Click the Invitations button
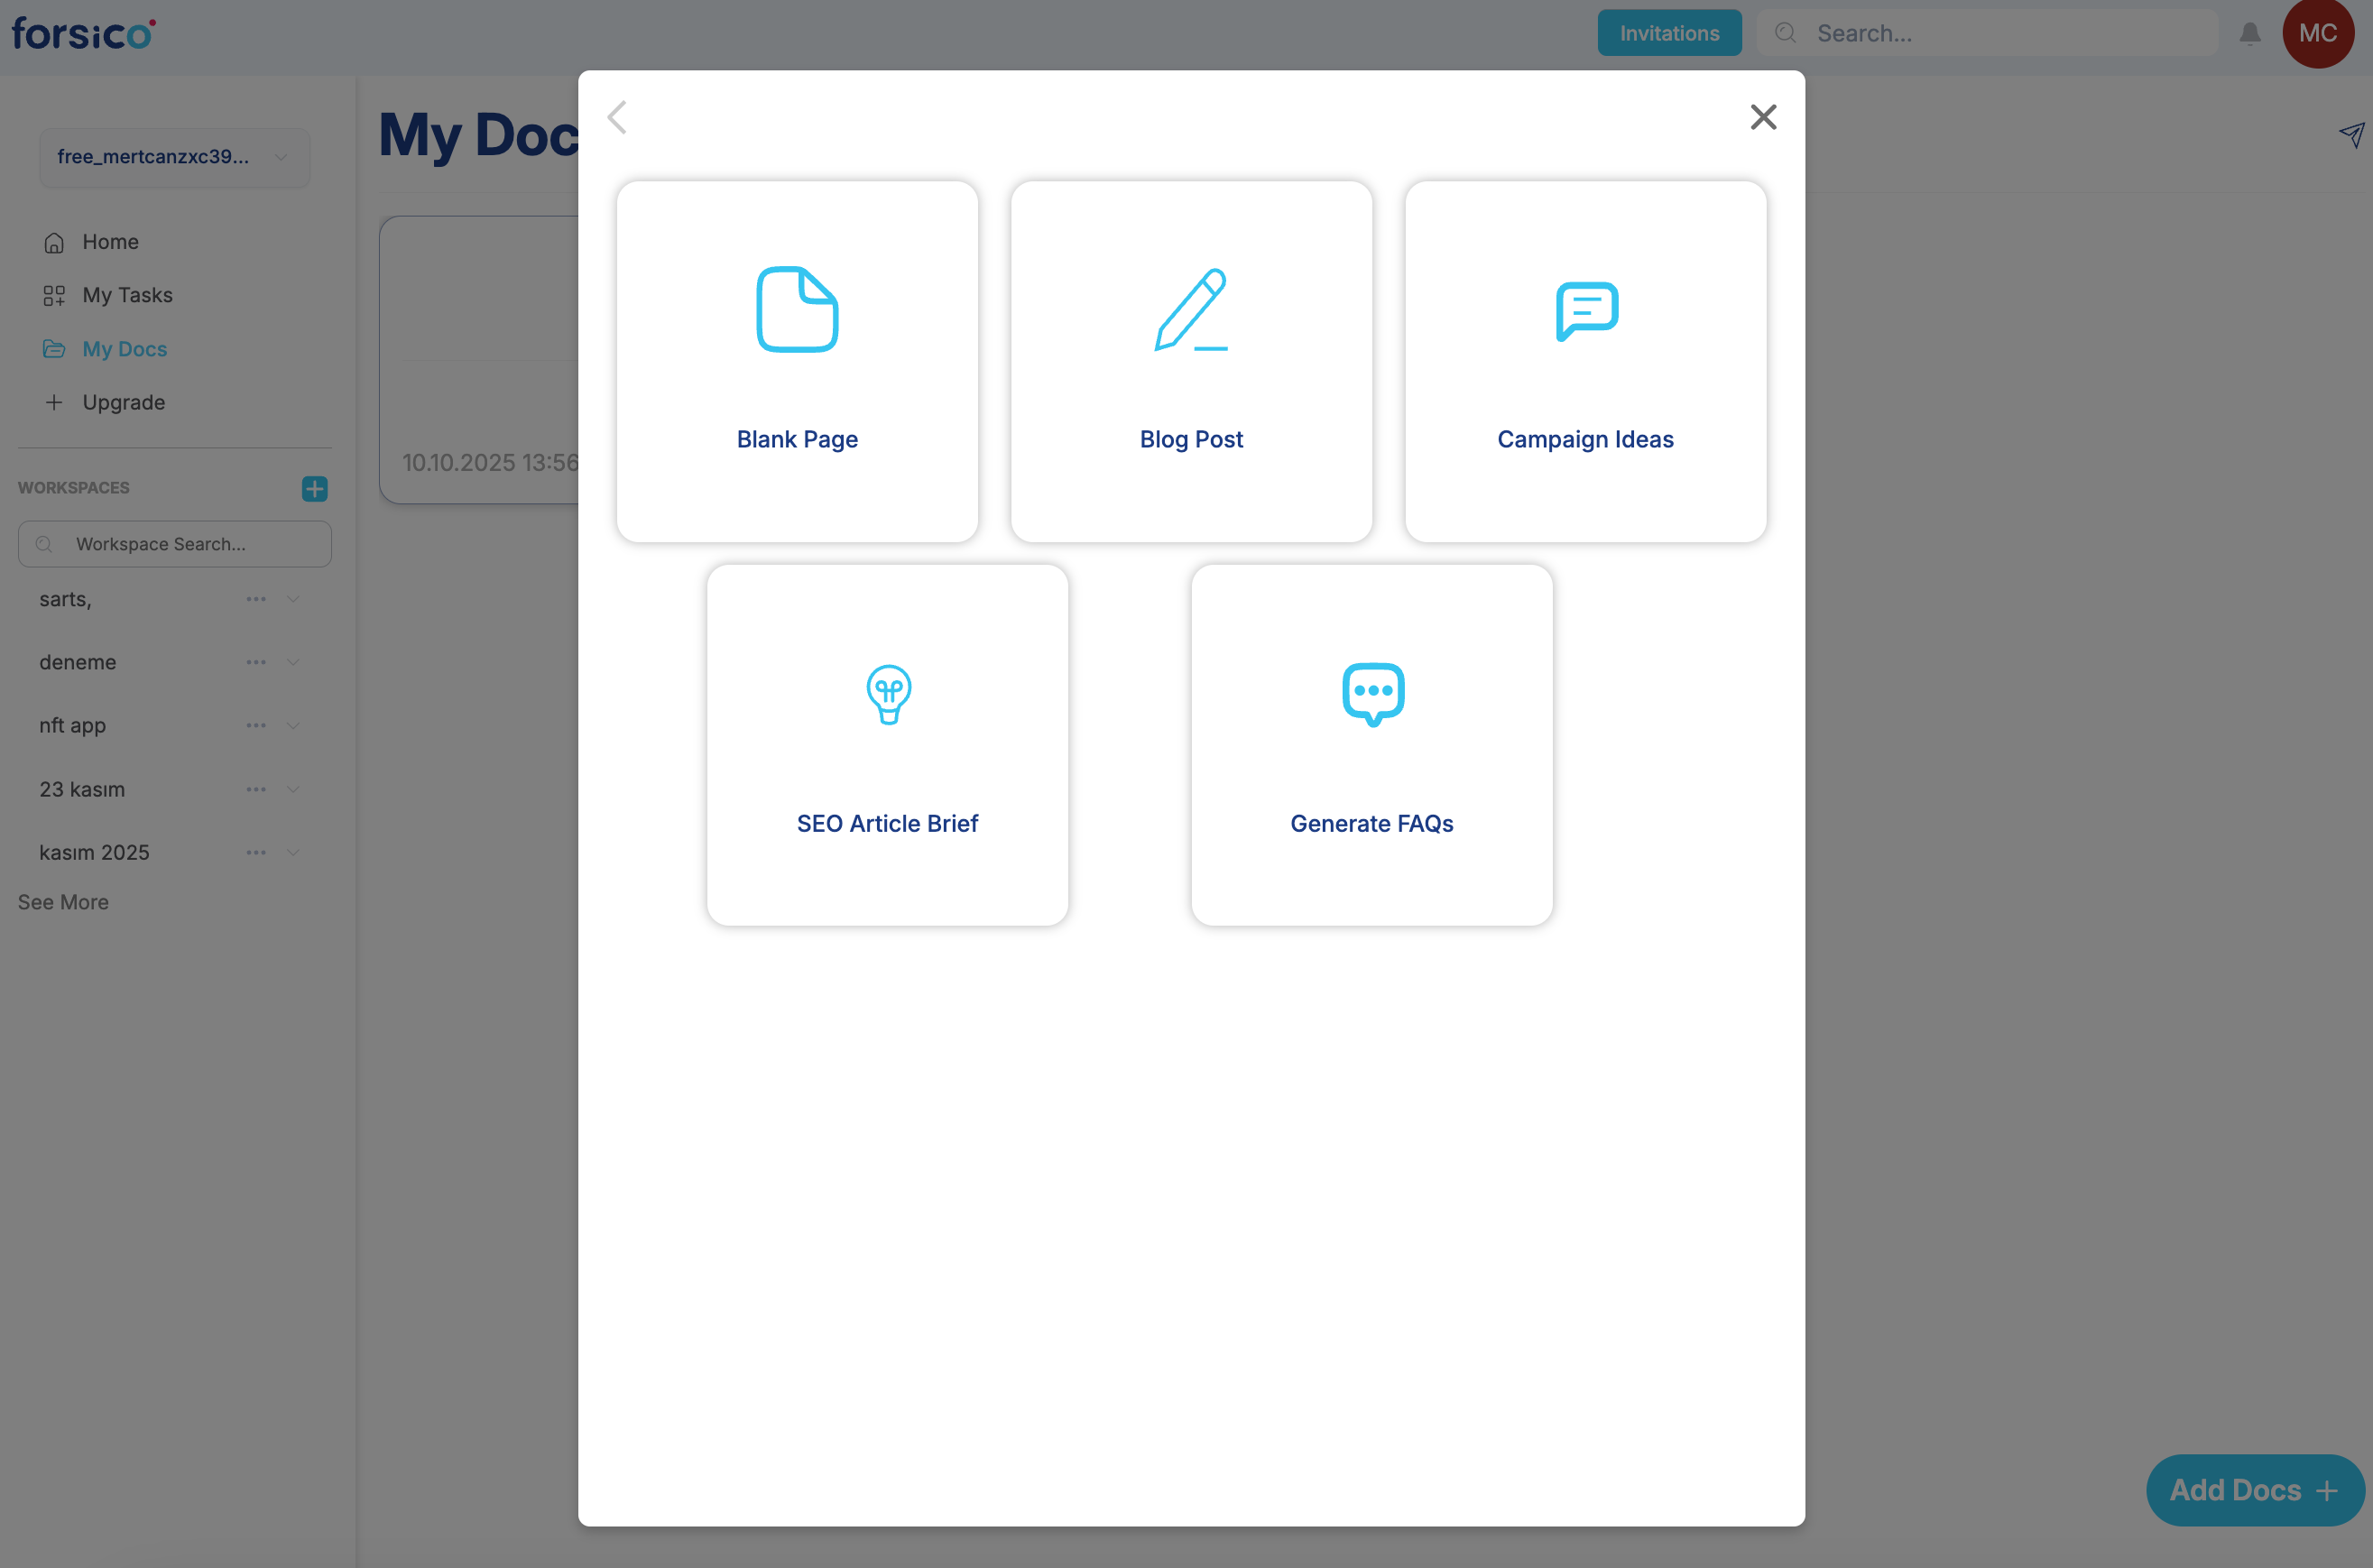2373x1568 pixels. point(1668,33)
